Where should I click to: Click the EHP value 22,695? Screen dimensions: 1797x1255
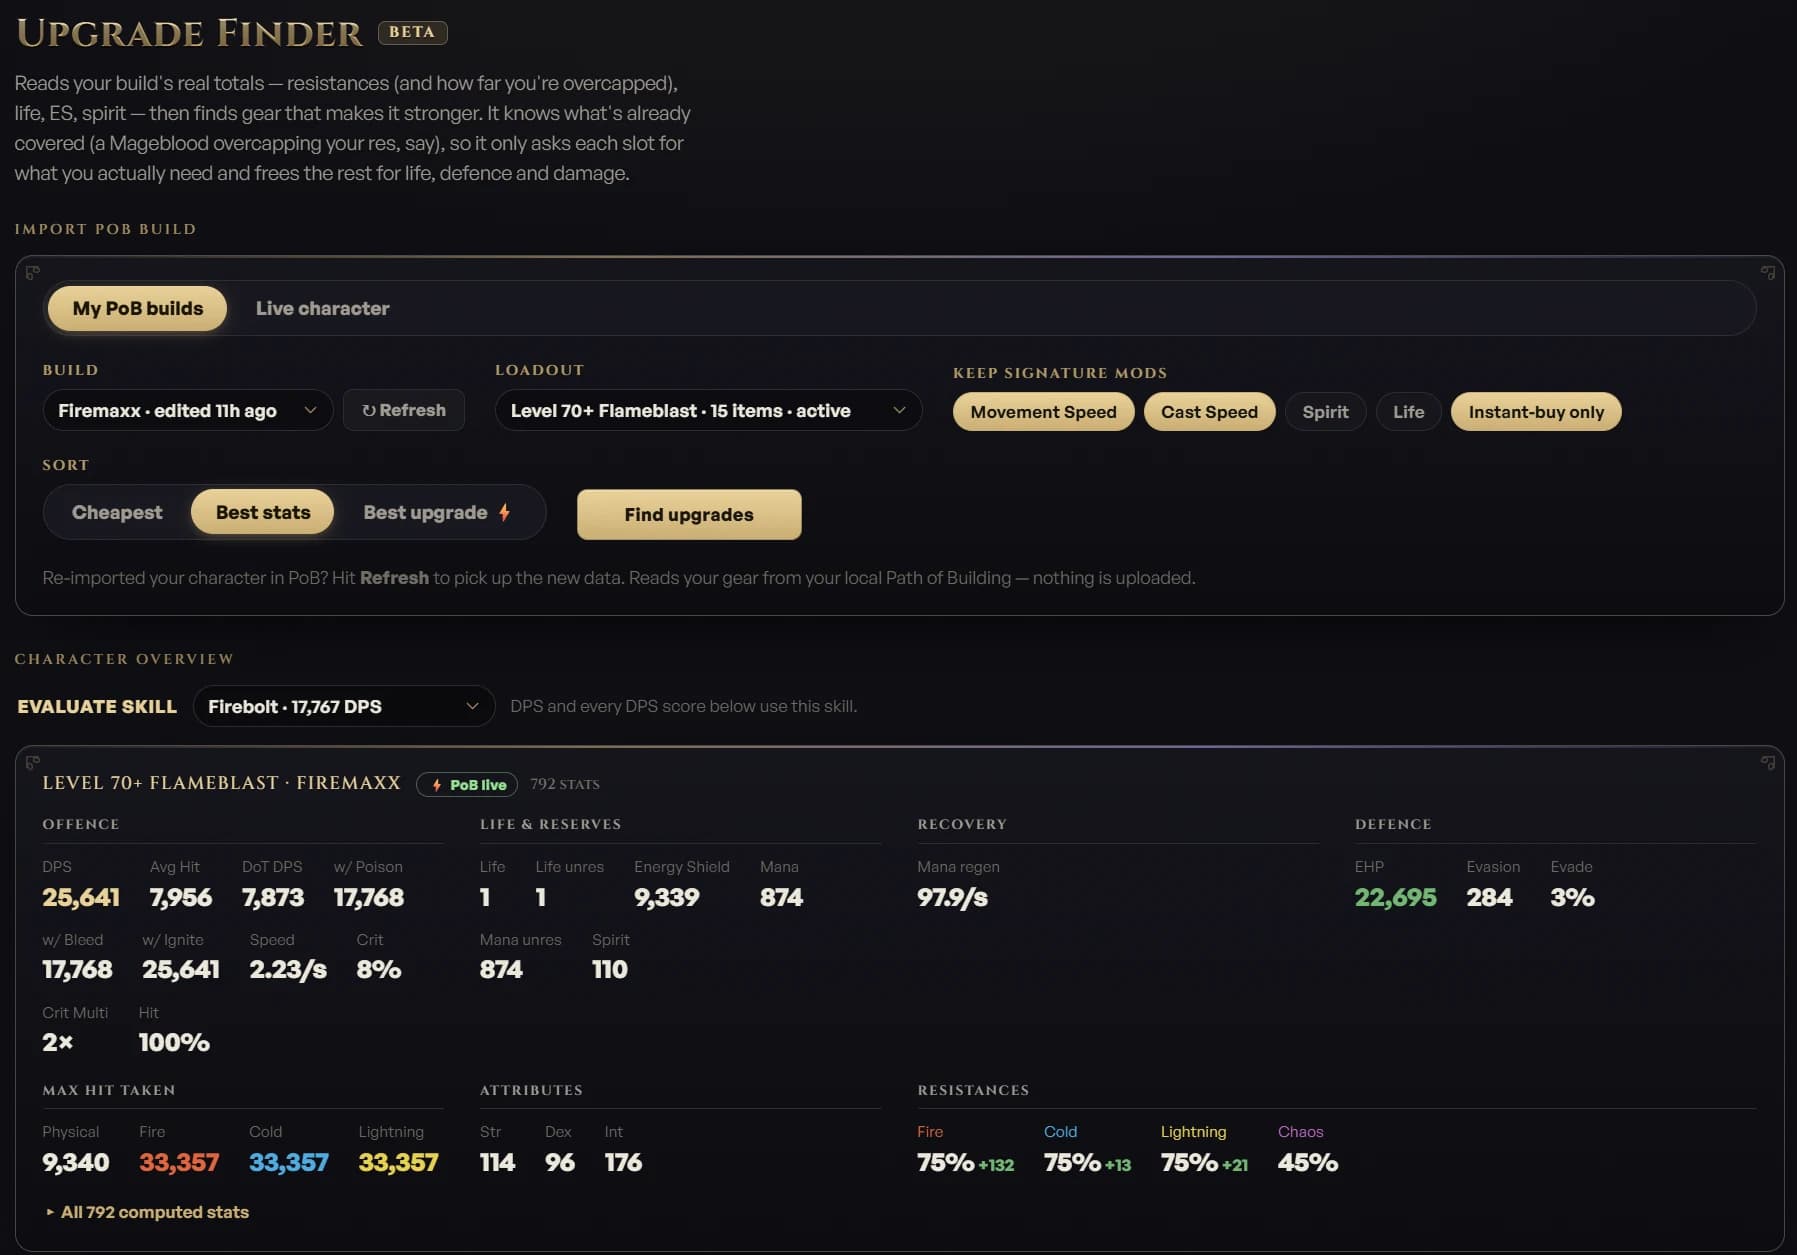point(1395,897)
